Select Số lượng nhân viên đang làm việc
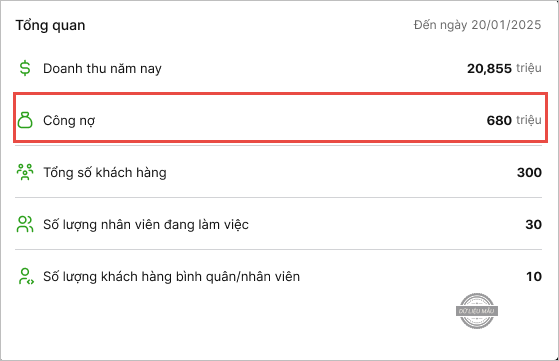The height and width of the screenshot is (361, 559). point(146,225)
